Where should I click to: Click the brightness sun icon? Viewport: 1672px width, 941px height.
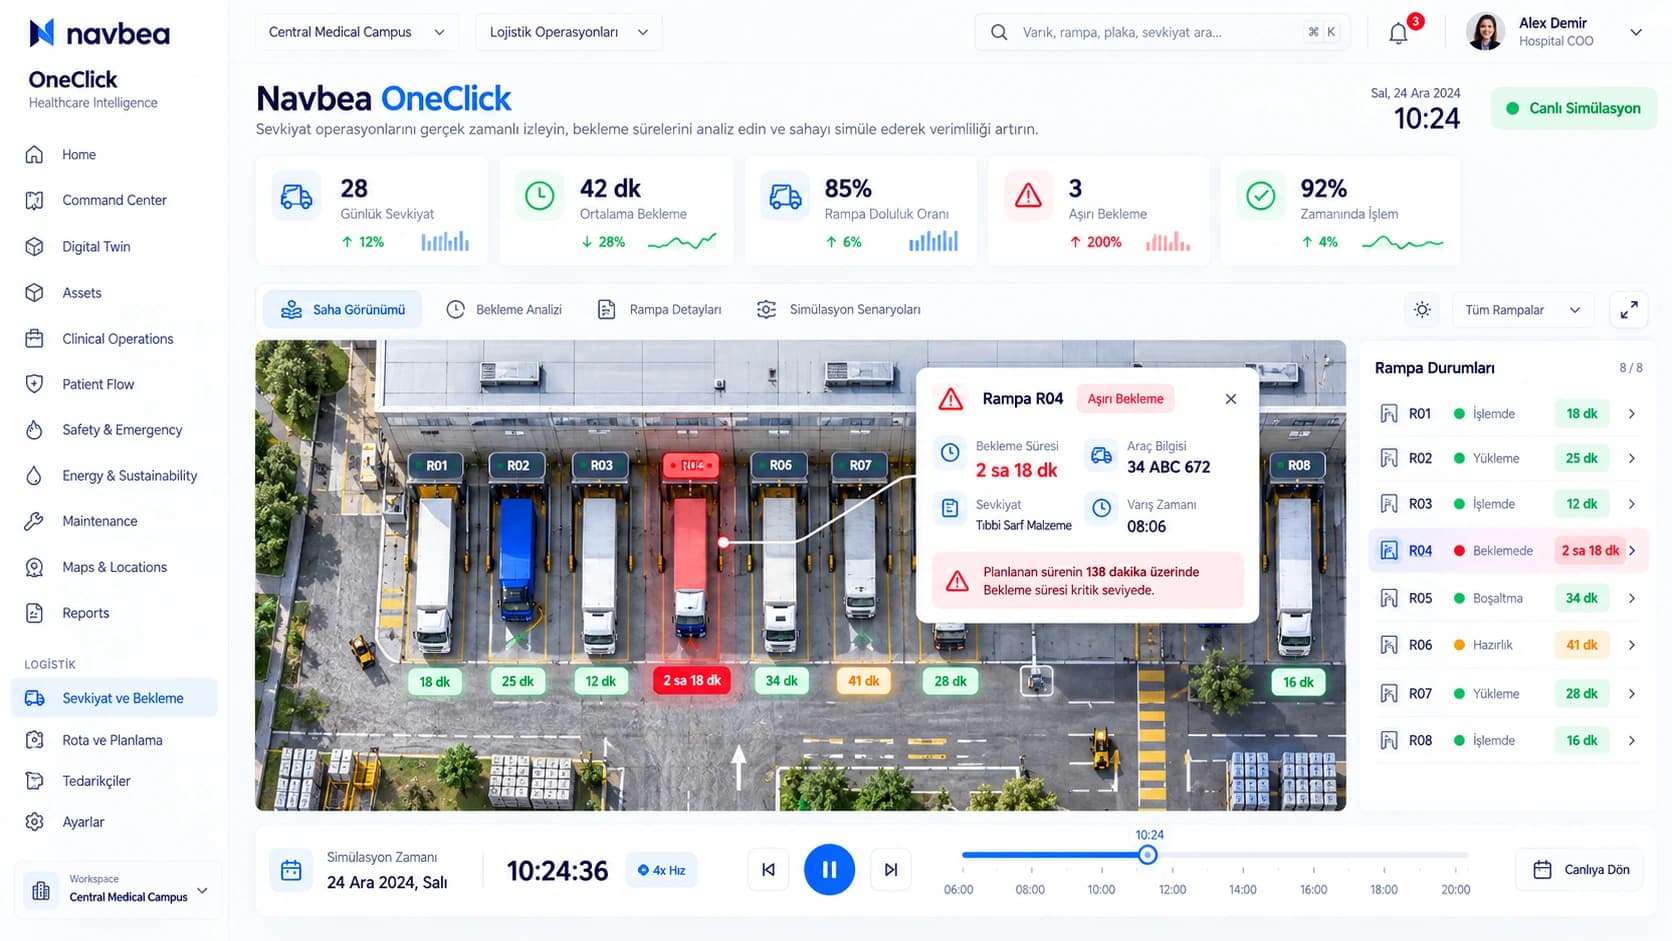click(1422, 310)
